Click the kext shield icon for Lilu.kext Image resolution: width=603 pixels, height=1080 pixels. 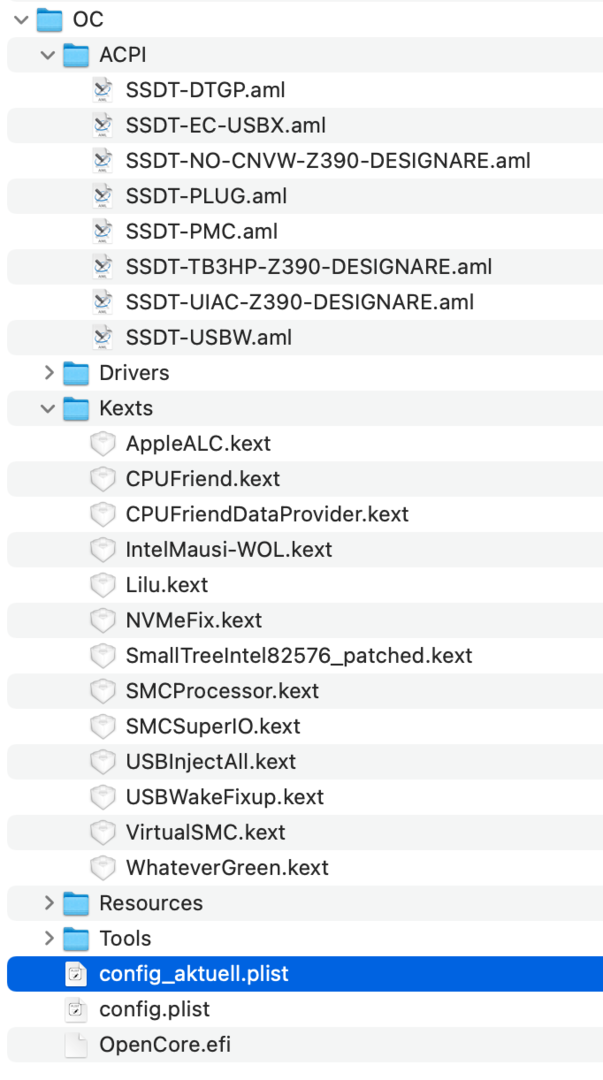[102, 585]
